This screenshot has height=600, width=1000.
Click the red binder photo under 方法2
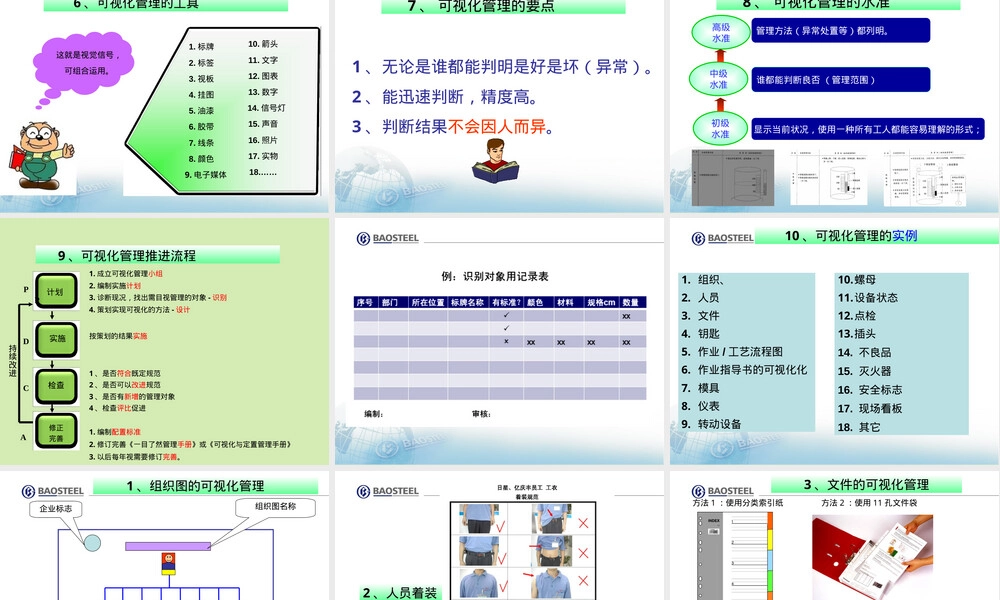[872, 557]
